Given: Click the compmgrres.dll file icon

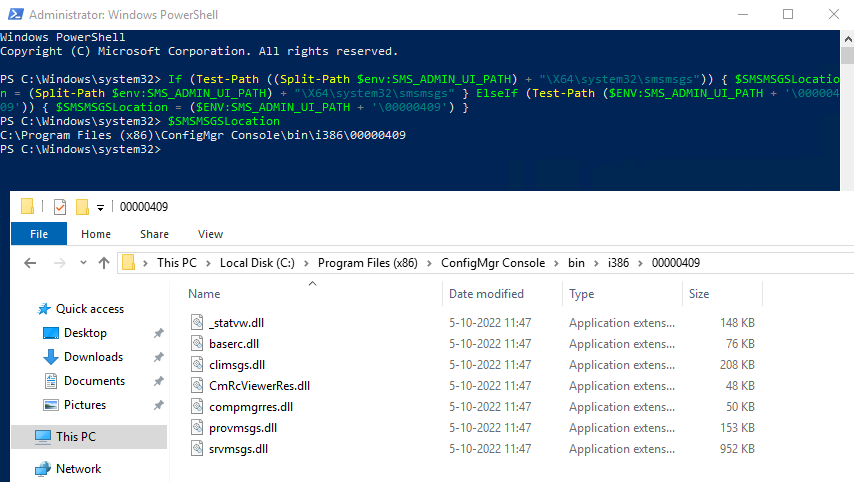Looking at the screenshot, I should click(197, 407).
